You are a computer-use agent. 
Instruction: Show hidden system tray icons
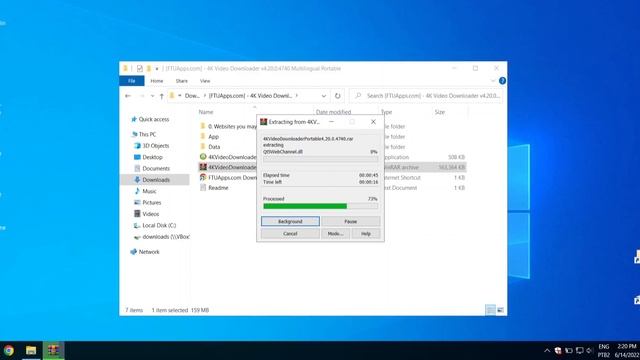[547, 351]
